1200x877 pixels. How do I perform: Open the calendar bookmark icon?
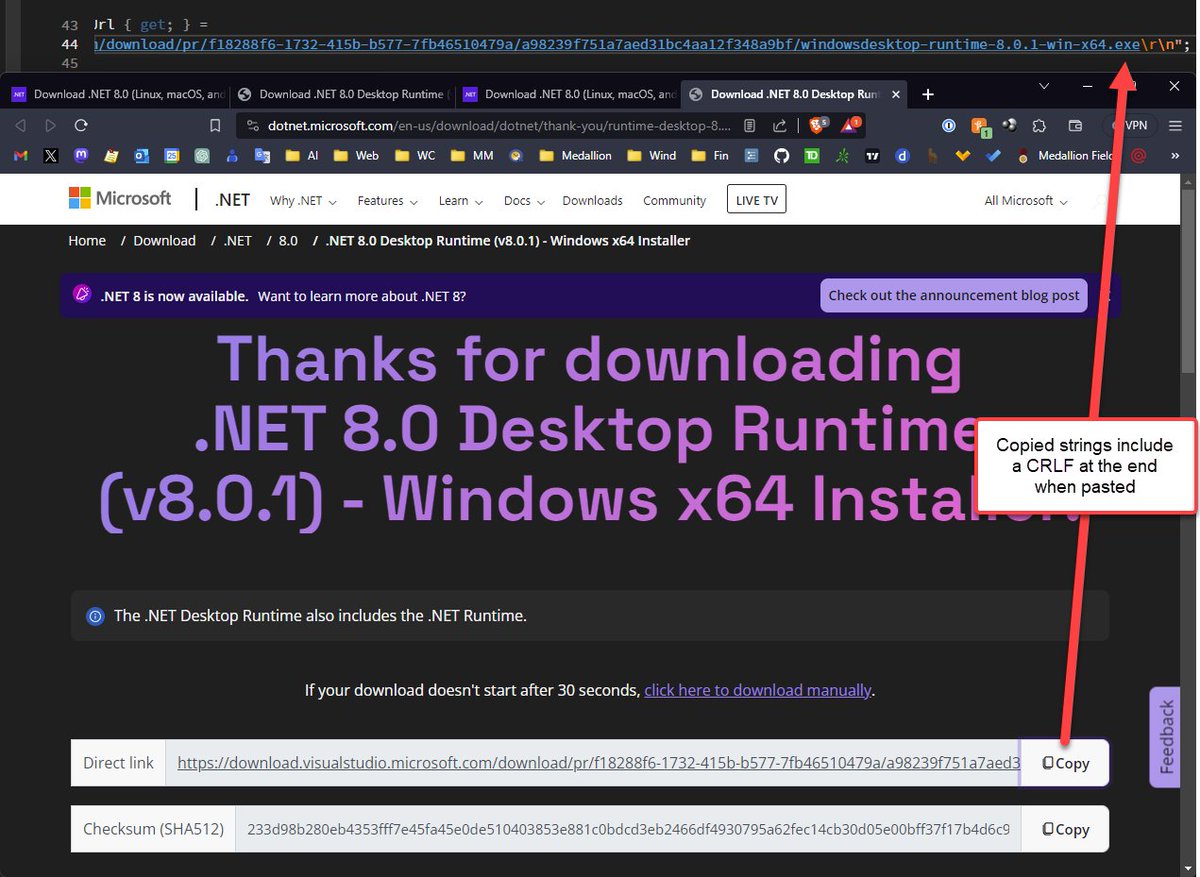(x=172, y=156)
